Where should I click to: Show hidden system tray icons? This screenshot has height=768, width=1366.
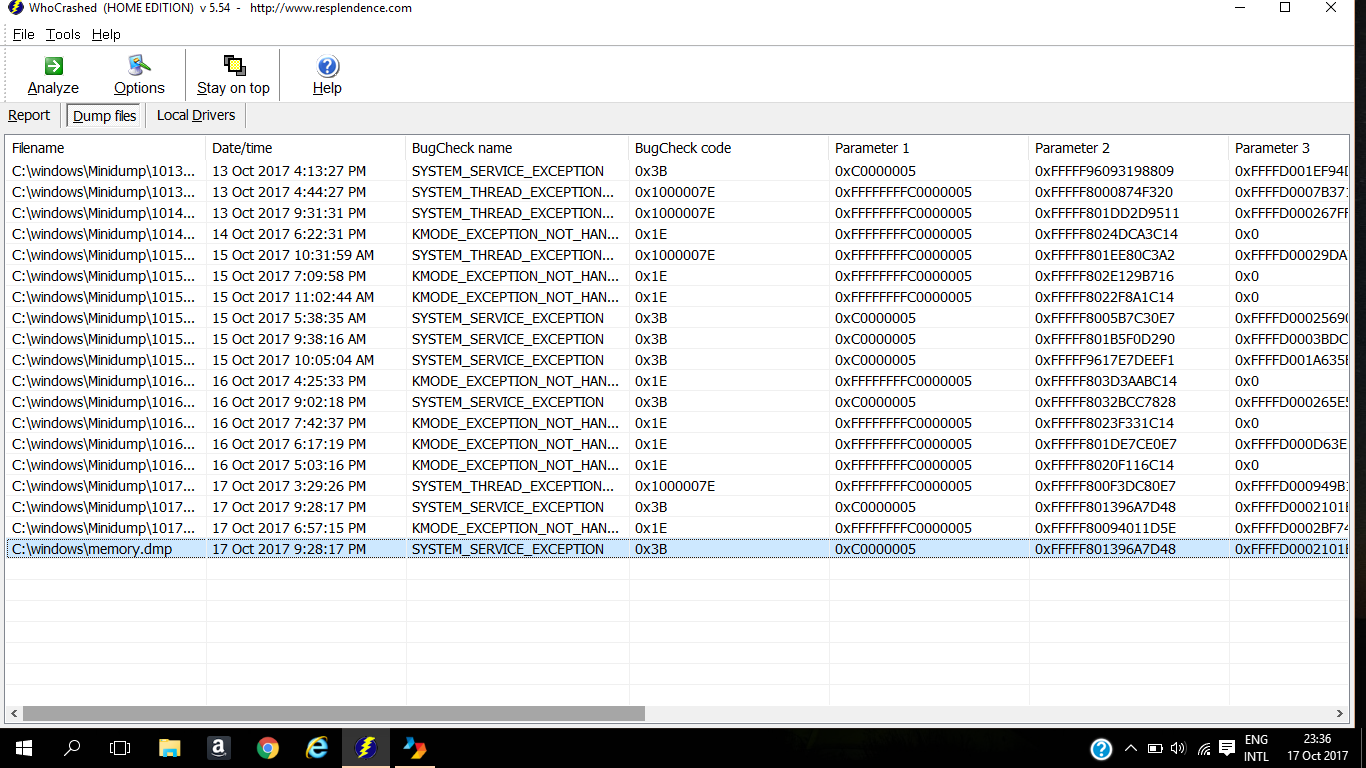(x=1131, y=748)
